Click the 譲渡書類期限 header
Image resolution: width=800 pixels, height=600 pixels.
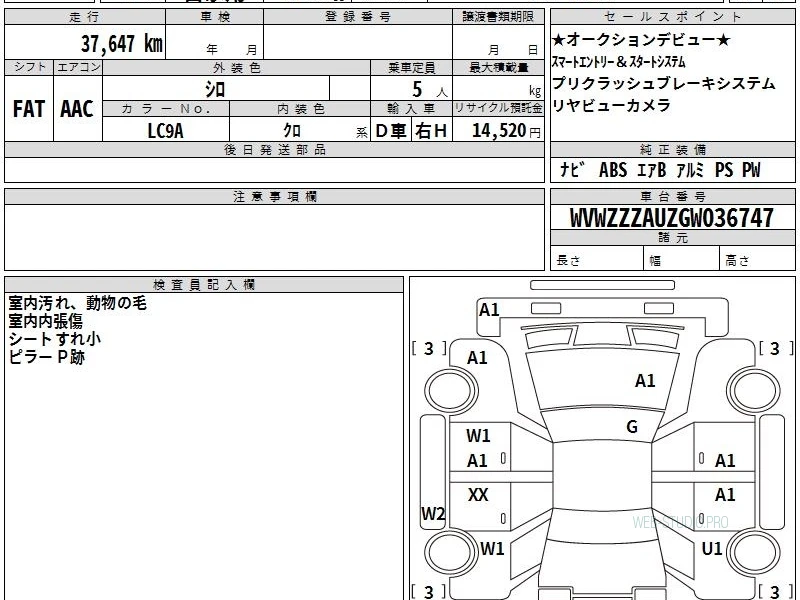498,17
